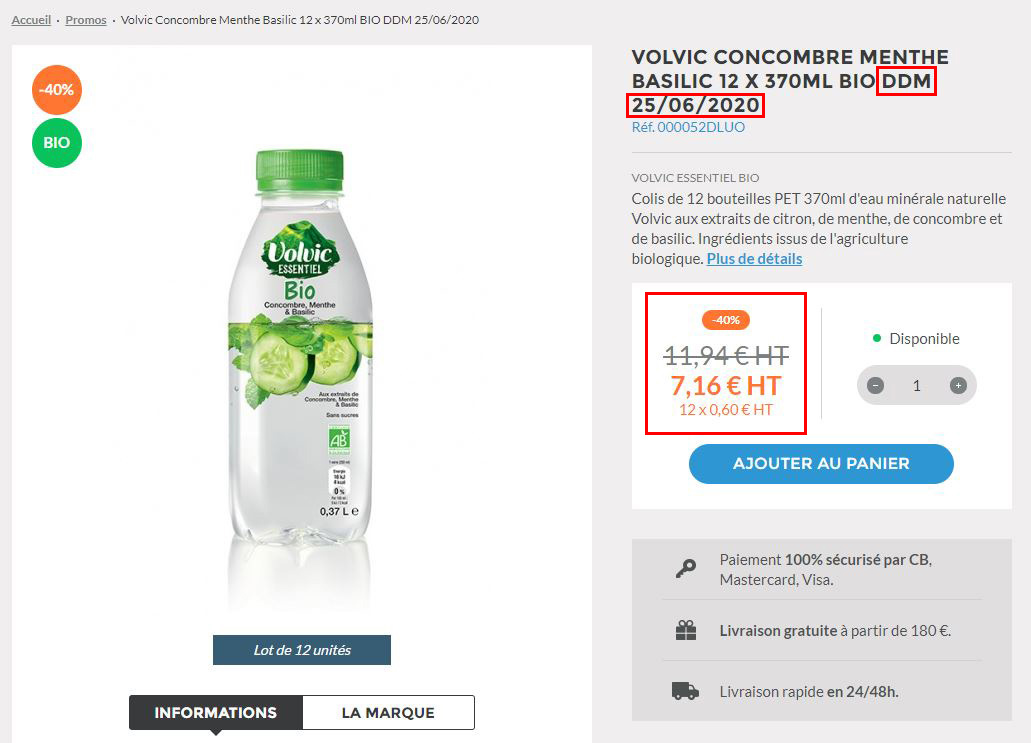Viewport: 1031px width, 743px height.
Task: Increase quantity with the plus button
Action: 958,385
